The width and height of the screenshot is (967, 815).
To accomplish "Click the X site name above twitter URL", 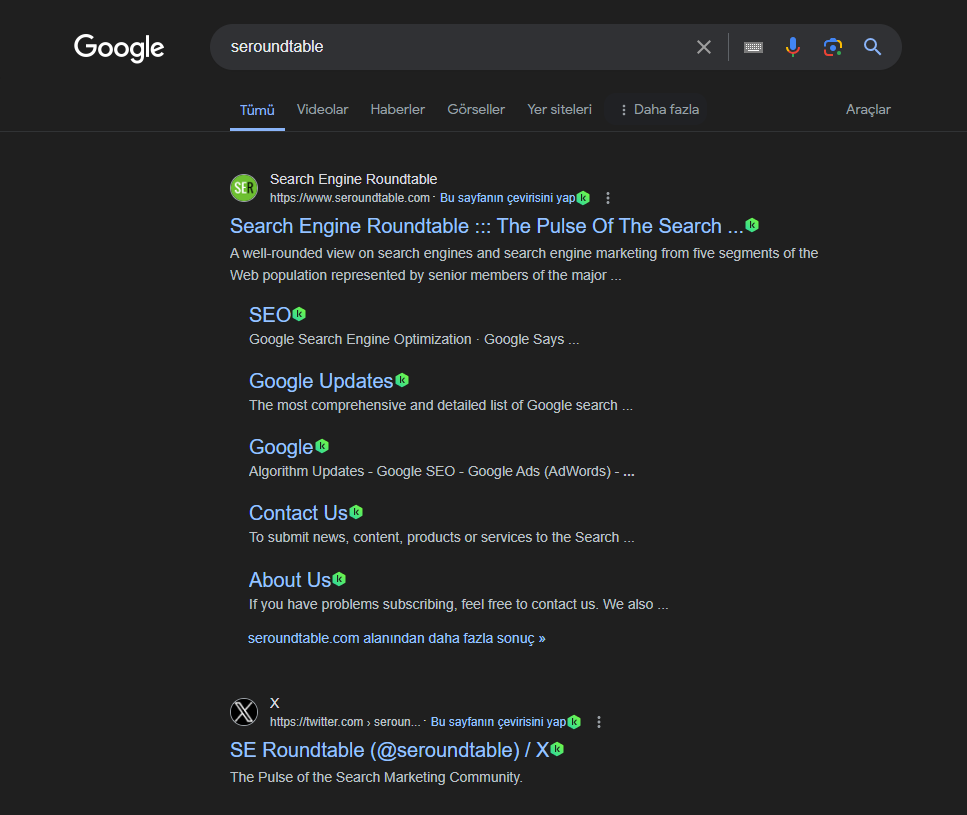I will [x=274, y=703].
